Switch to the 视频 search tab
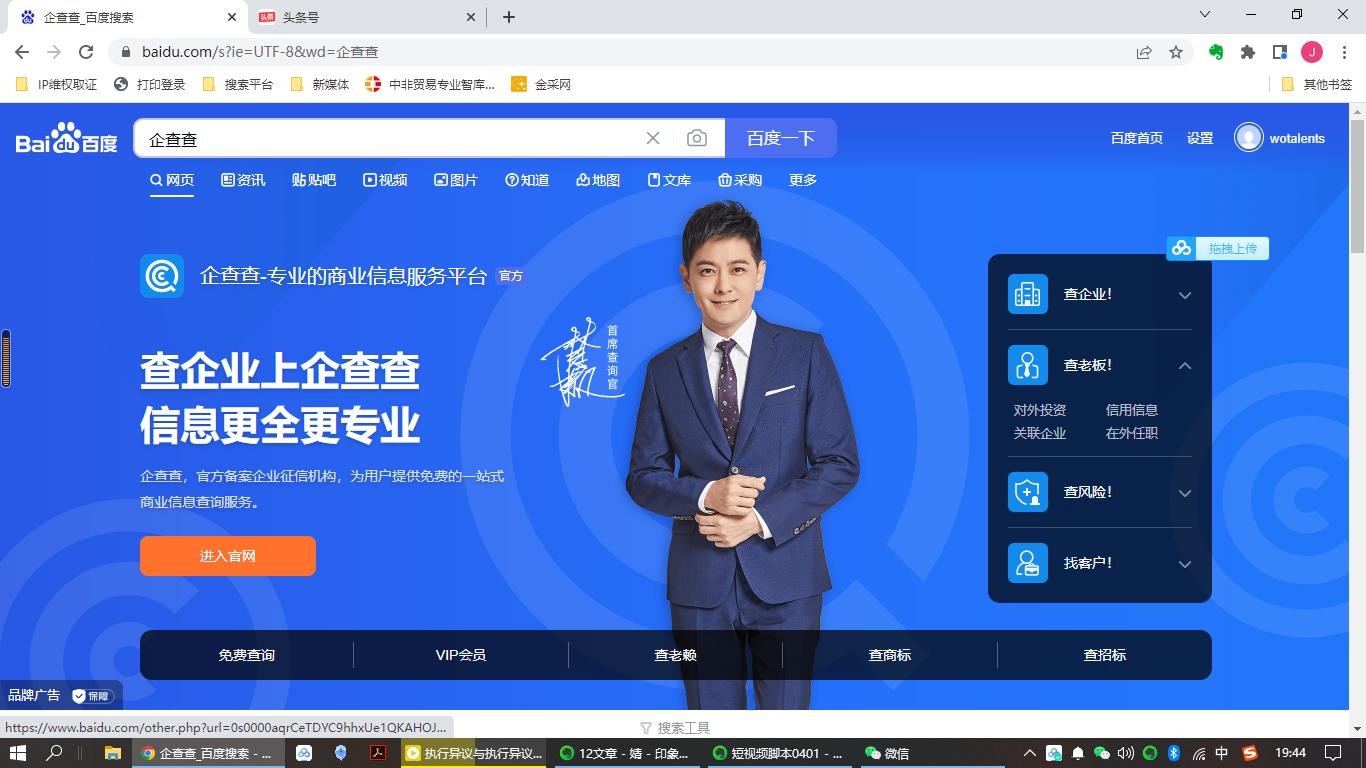1366x768 pixels. 385,180
